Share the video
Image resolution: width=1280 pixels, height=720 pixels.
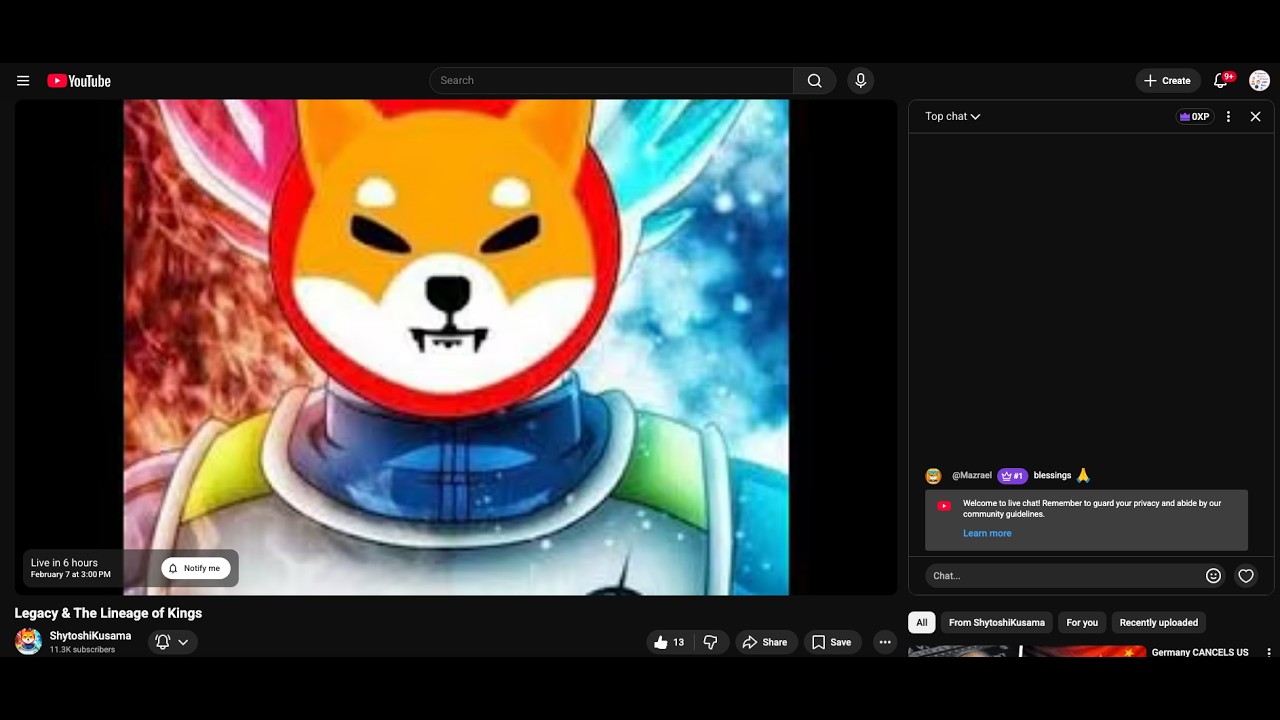(x=764, y=642)
